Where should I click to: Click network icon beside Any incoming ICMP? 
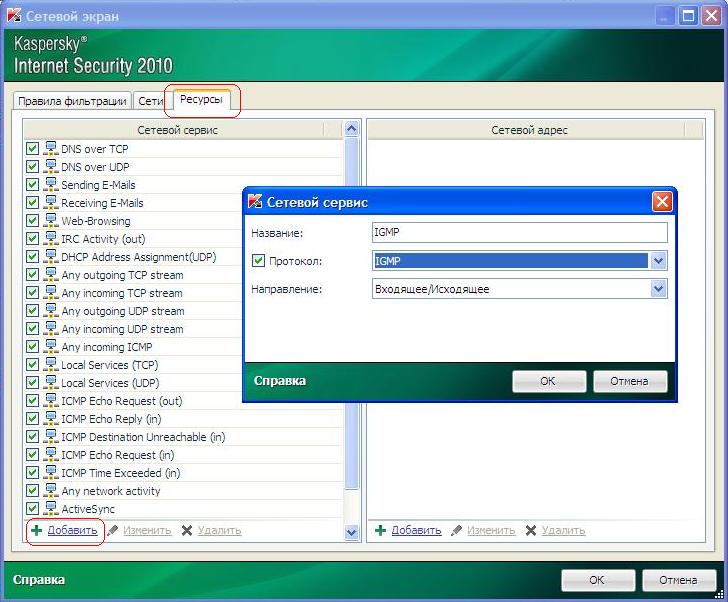51,347
